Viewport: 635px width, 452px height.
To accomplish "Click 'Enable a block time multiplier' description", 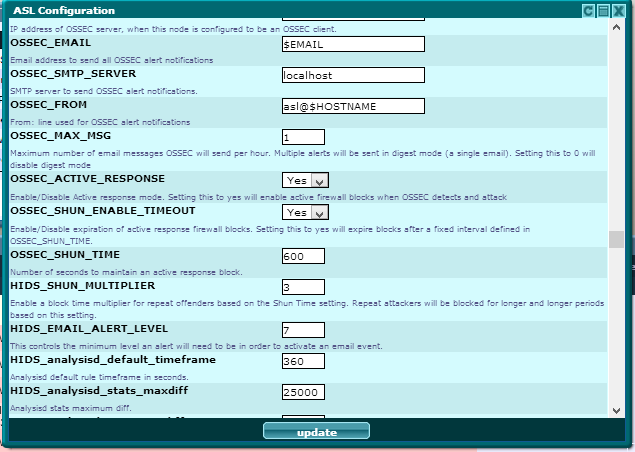I will pyautogui.click(x=307, y=309).
